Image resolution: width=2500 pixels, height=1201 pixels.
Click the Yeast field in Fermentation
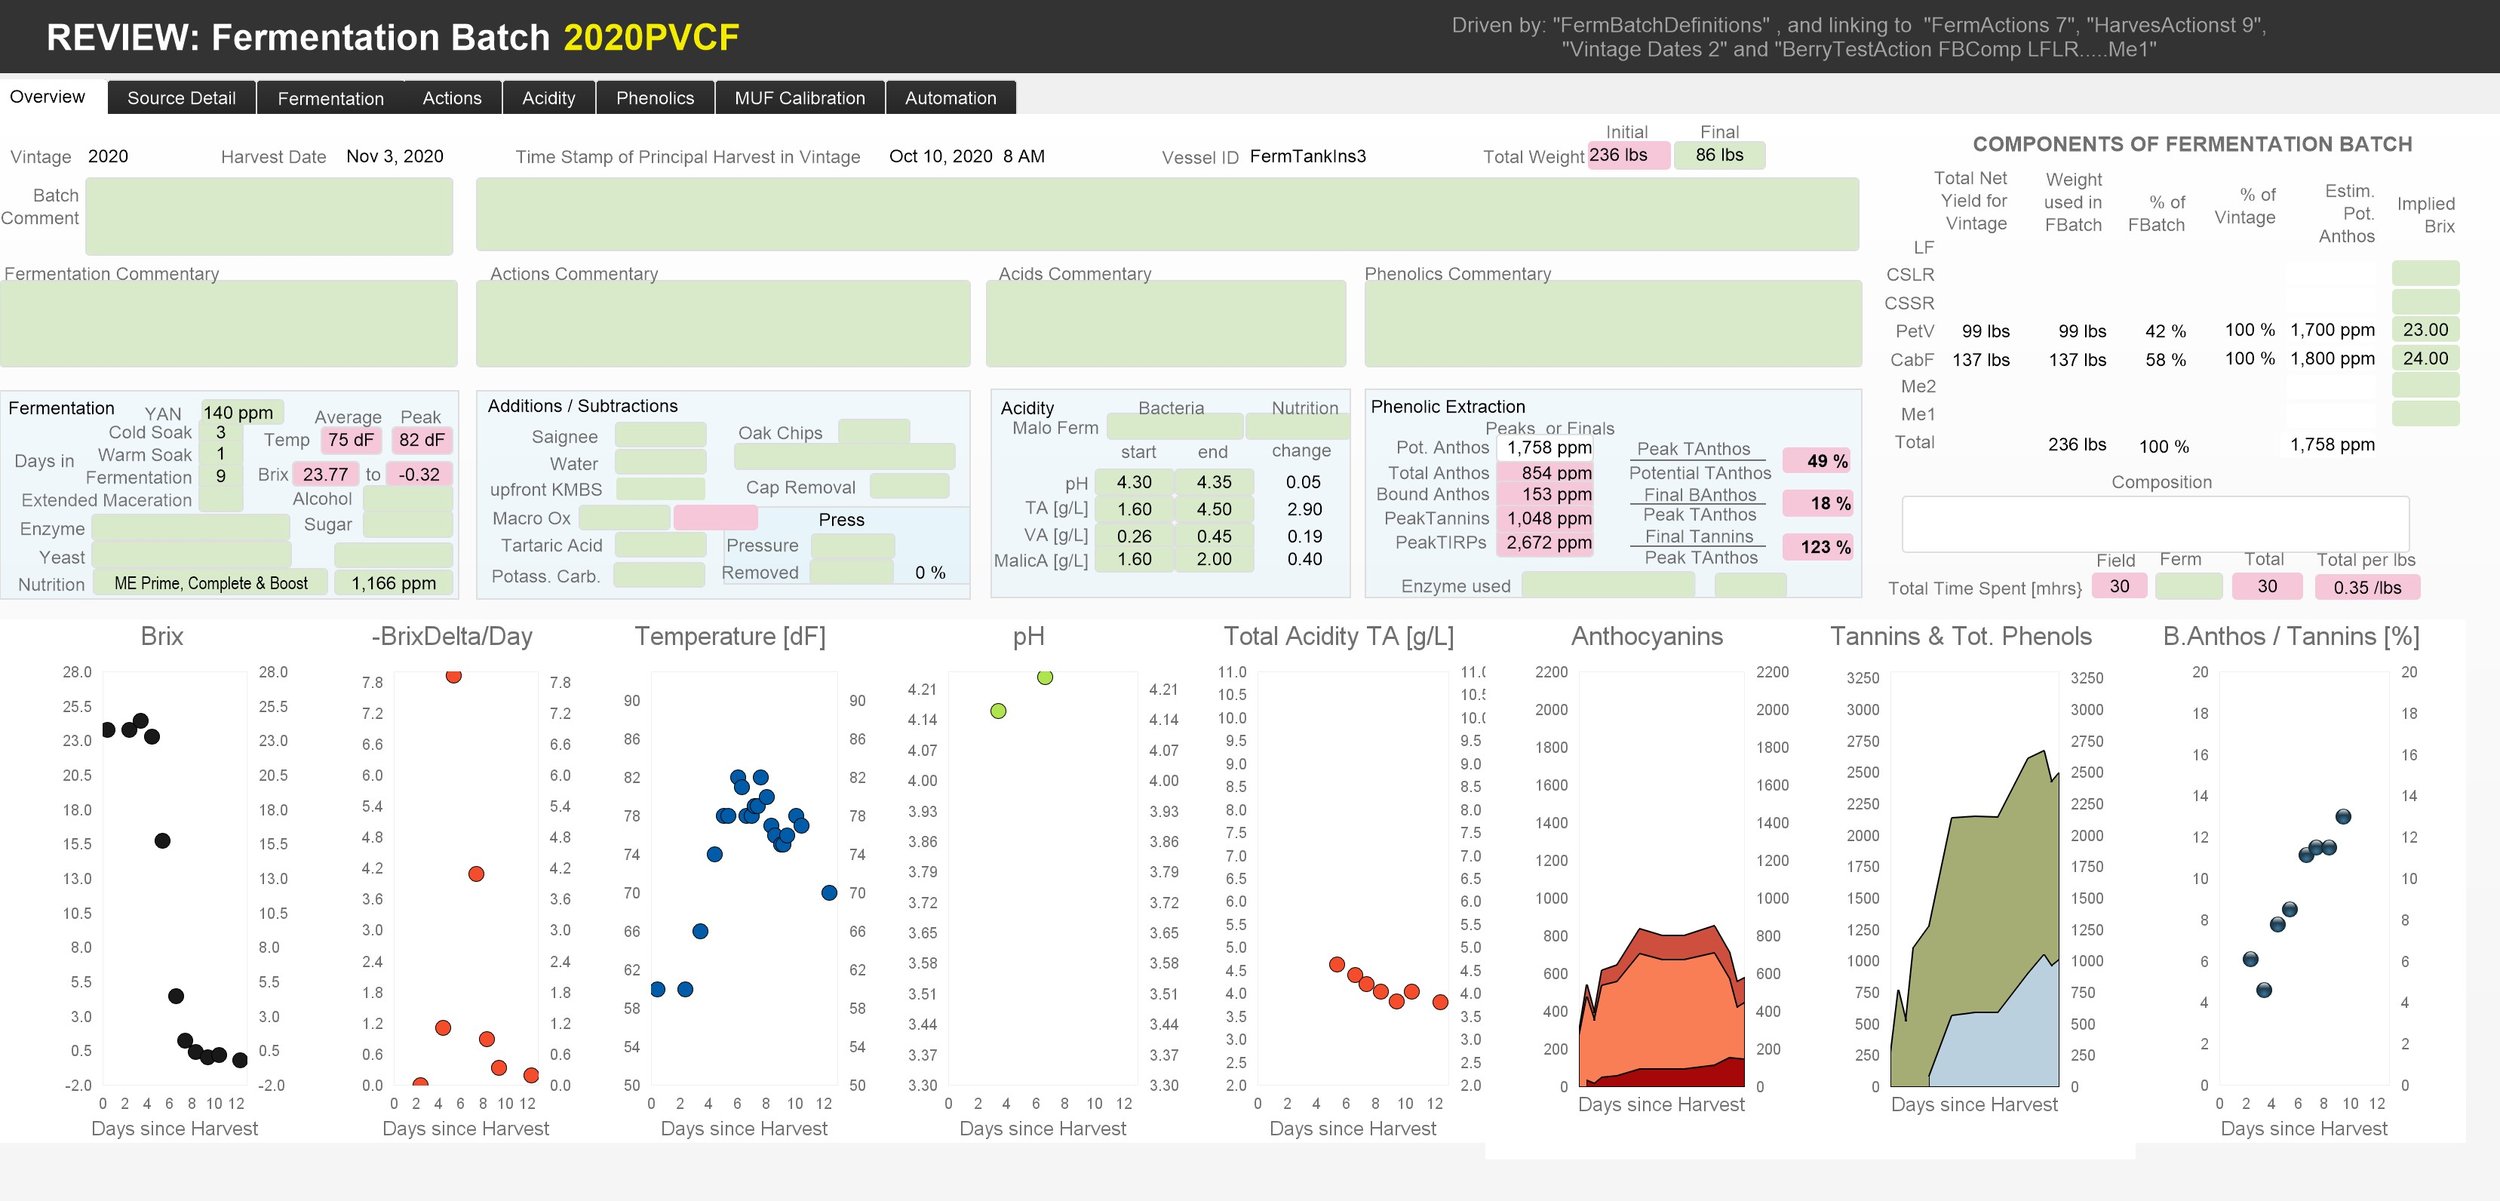click(192, 556)
